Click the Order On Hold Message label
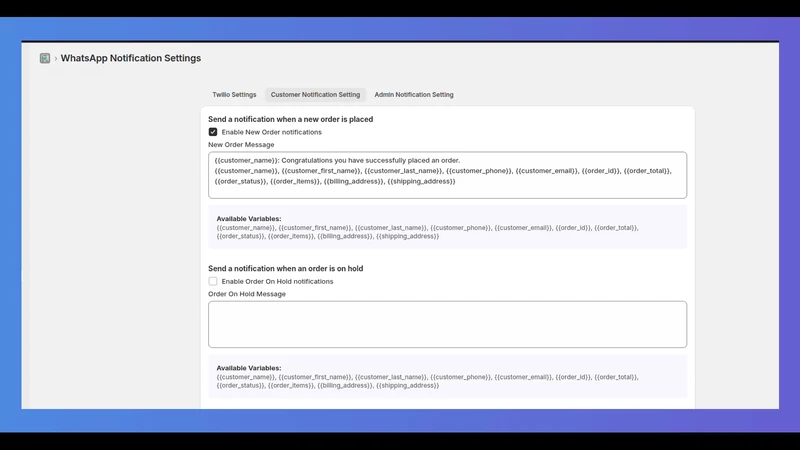The width and height of the screenshot is (800, 450). [247, 294]
